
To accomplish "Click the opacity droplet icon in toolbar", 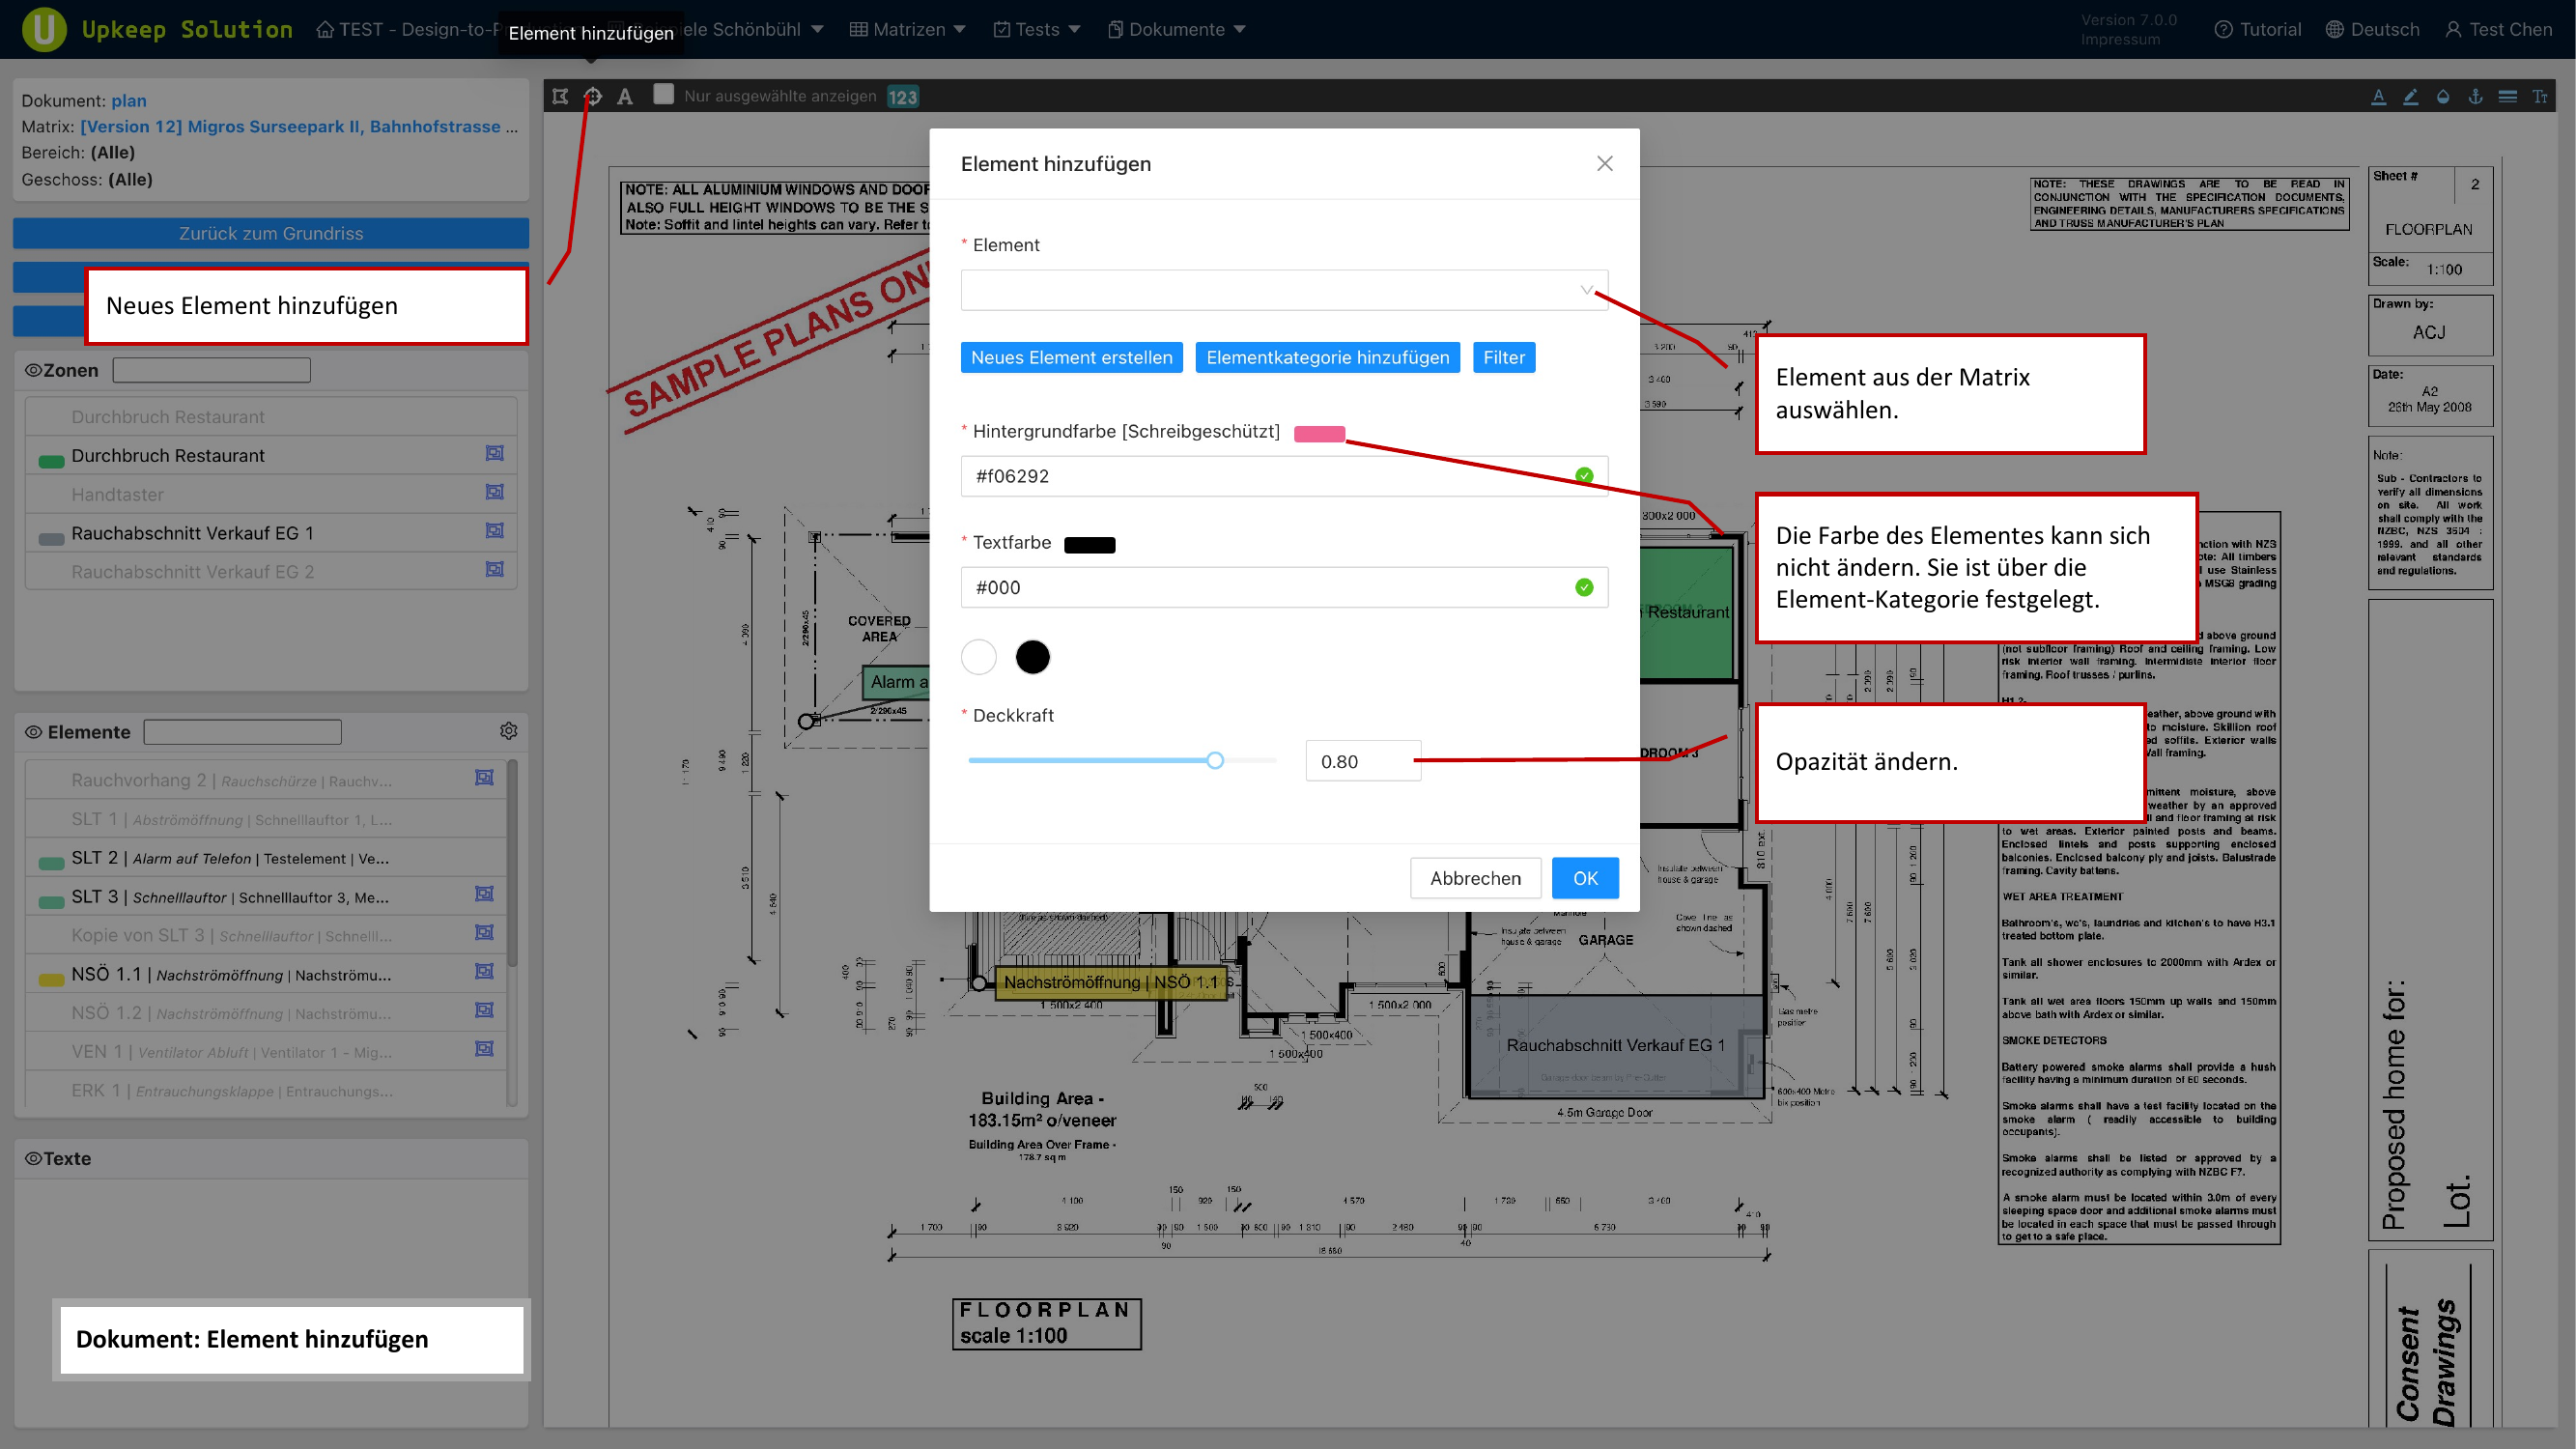I will [2443, 96].
